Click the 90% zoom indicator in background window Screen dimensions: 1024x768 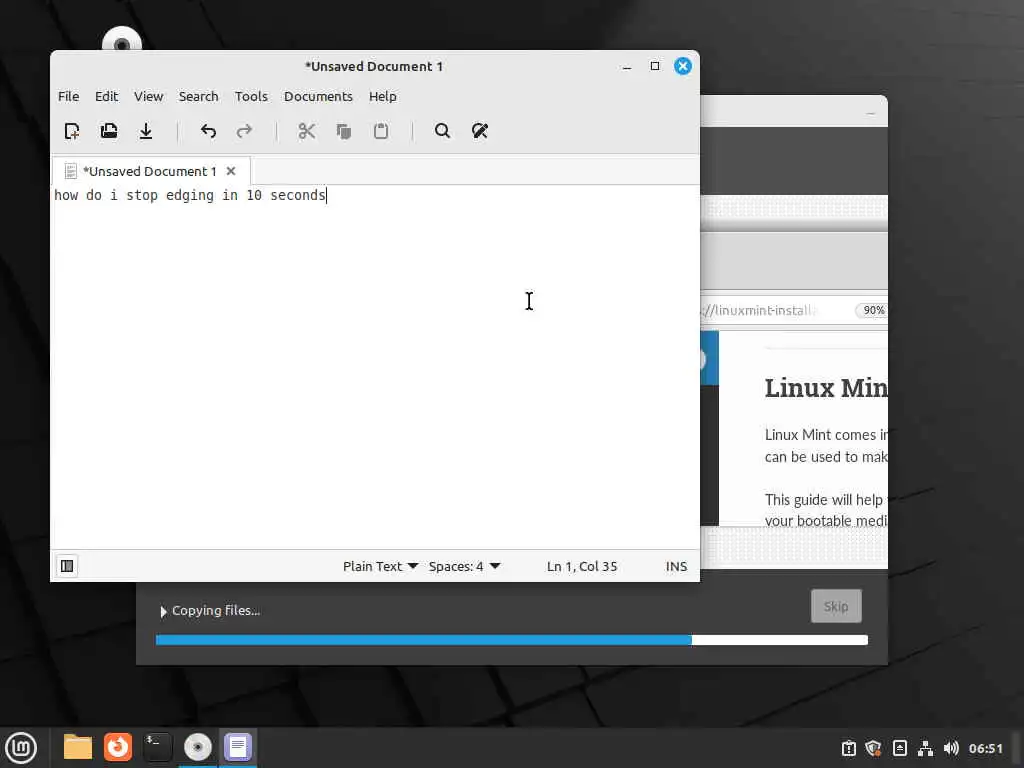[x=874, y=310]
